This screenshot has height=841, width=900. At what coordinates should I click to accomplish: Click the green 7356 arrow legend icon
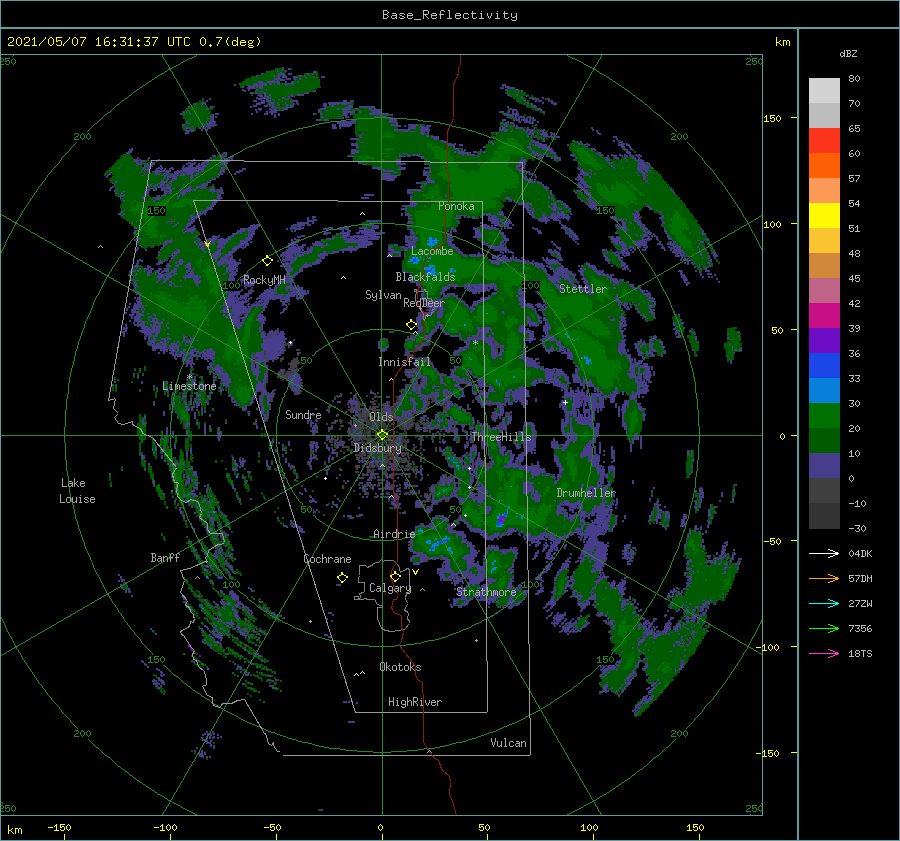[824, 629]
